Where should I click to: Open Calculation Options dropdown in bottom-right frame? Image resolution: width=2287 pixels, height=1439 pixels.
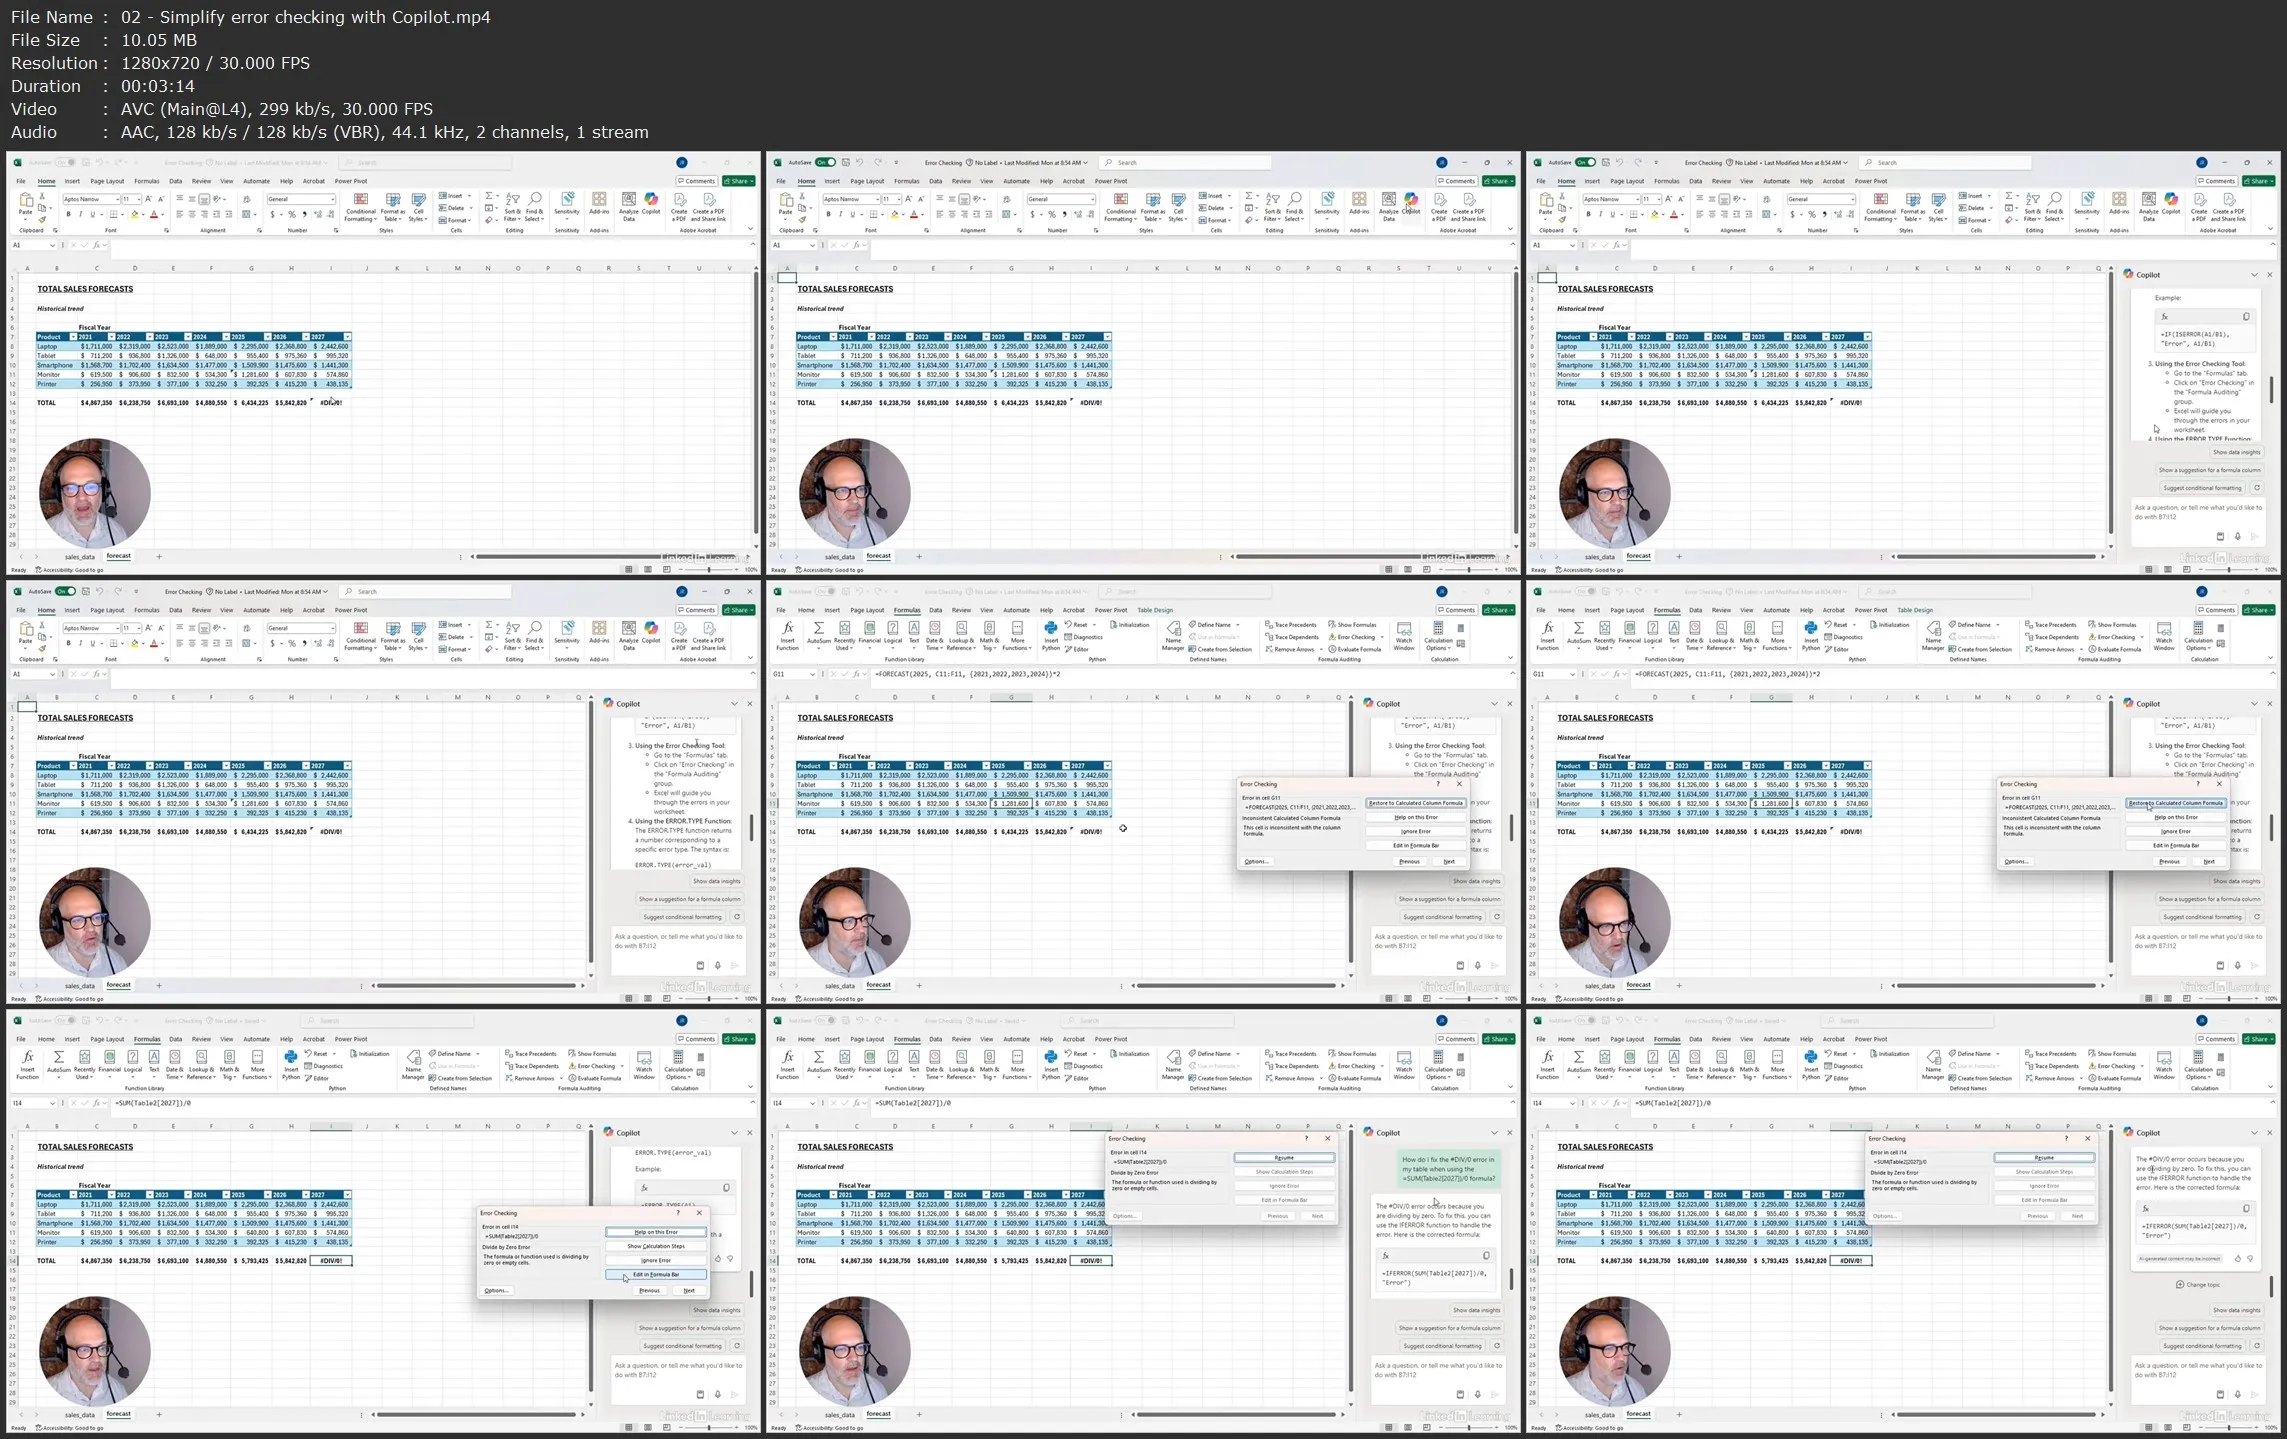(x=2198, y=1065)
